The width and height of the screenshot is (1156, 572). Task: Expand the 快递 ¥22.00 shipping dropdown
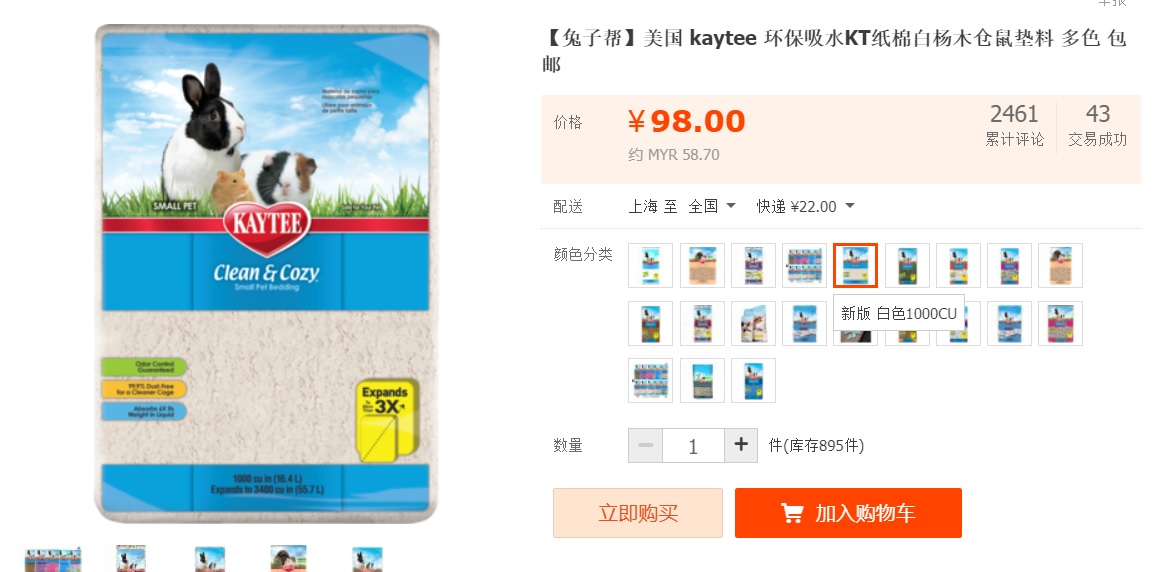[x=805, y=206]
